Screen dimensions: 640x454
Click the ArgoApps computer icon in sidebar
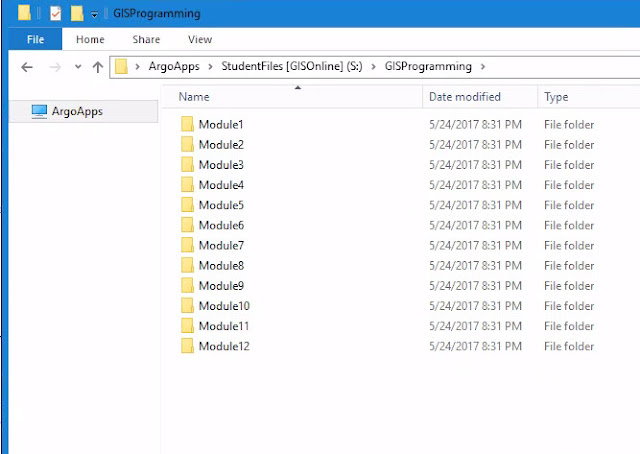coord(39,111)
